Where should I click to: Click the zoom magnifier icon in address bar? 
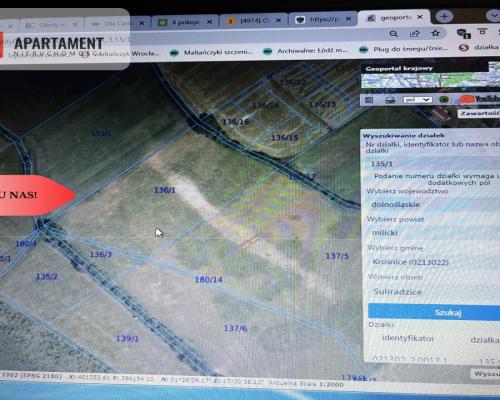point(394,34)
